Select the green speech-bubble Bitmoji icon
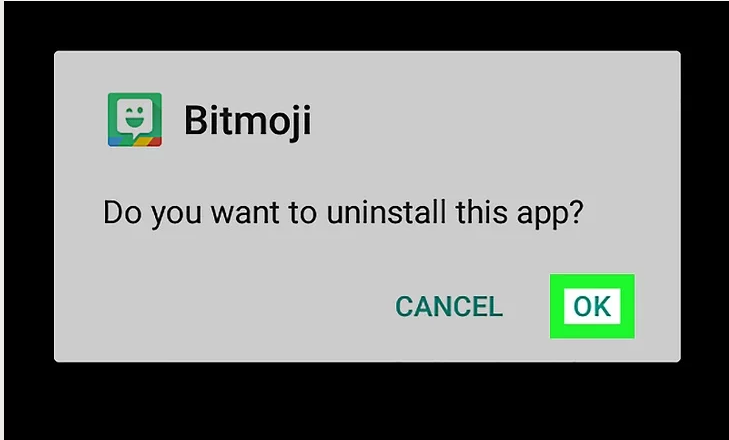 tap(135, 120)
